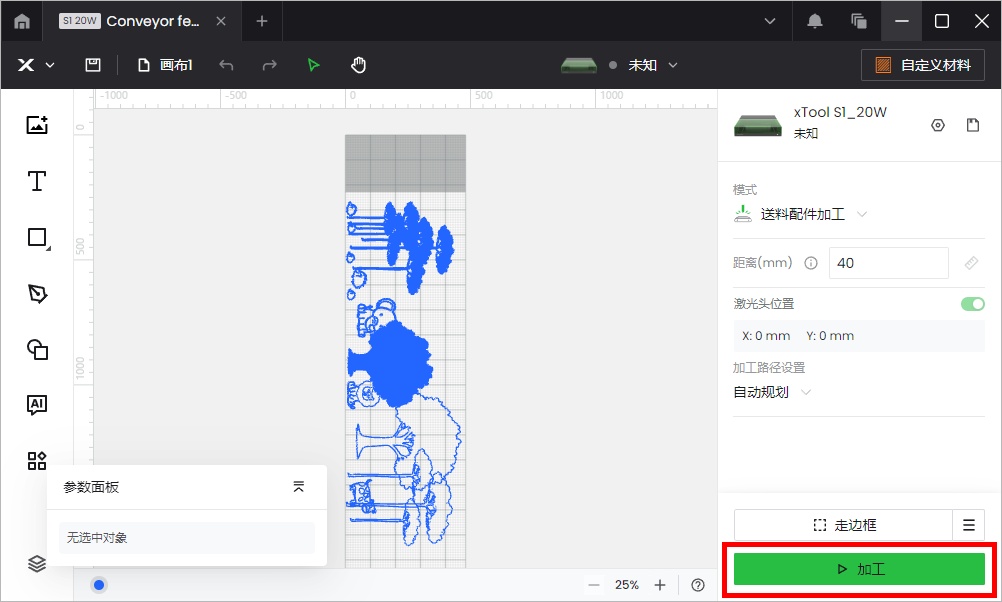Open the xTool logo menu
The width and height of the screenshot is (1002, 602).
coord(35,65)
